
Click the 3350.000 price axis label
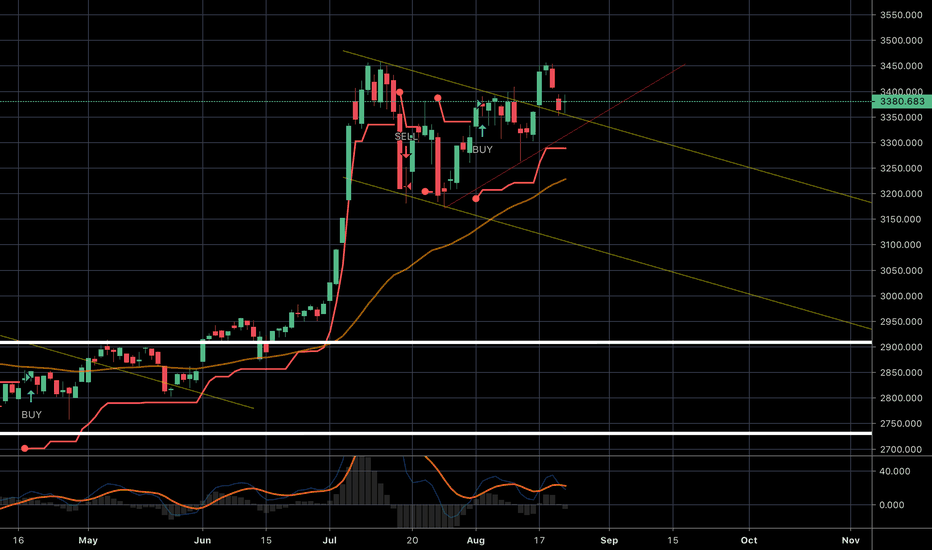pyautogui.click(x=901, y=117)
